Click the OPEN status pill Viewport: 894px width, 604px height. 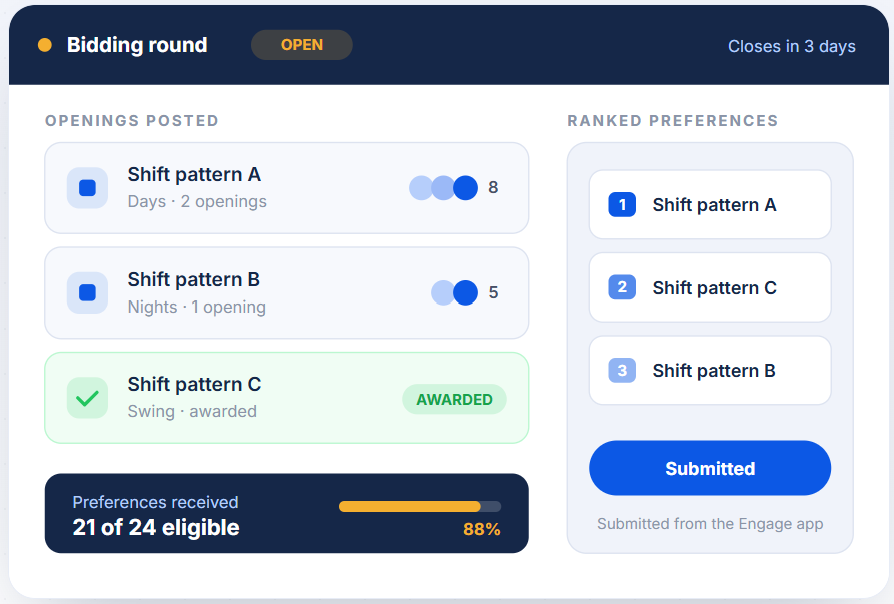302,45
